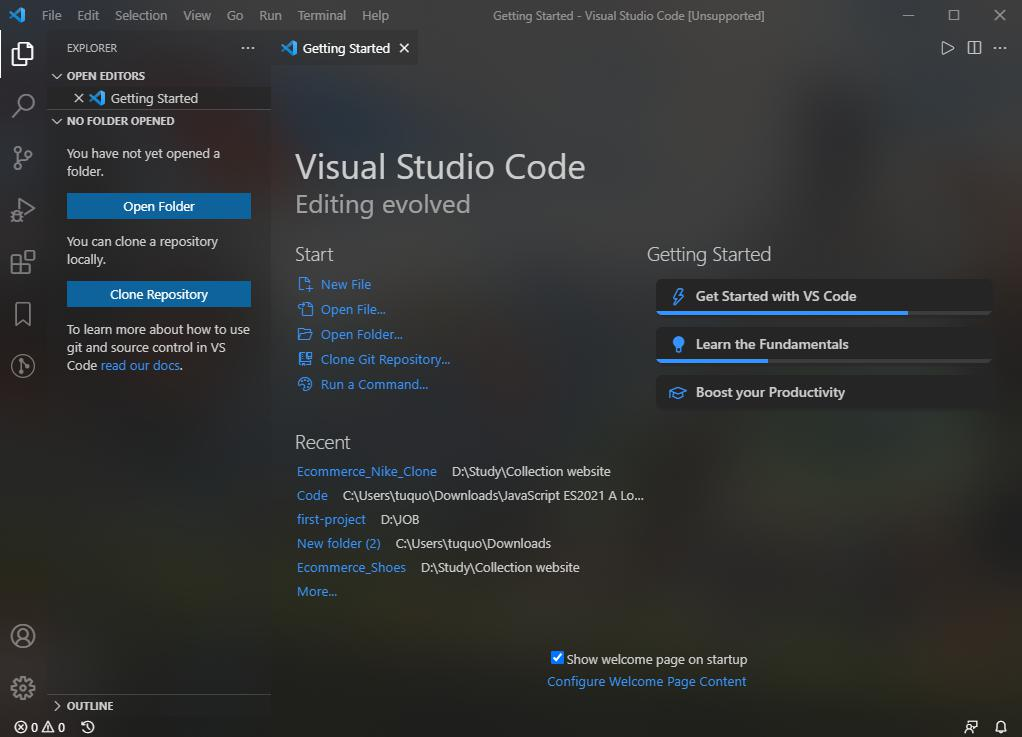
Task: Click the split editor icon
Action: (974, 48)
